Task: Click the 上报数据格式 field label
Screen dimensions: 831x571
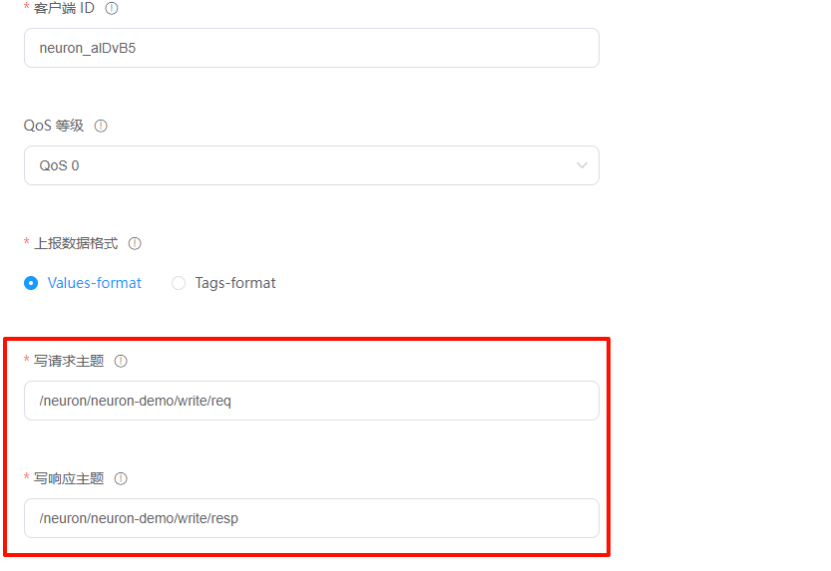Action: coord(76,243)
